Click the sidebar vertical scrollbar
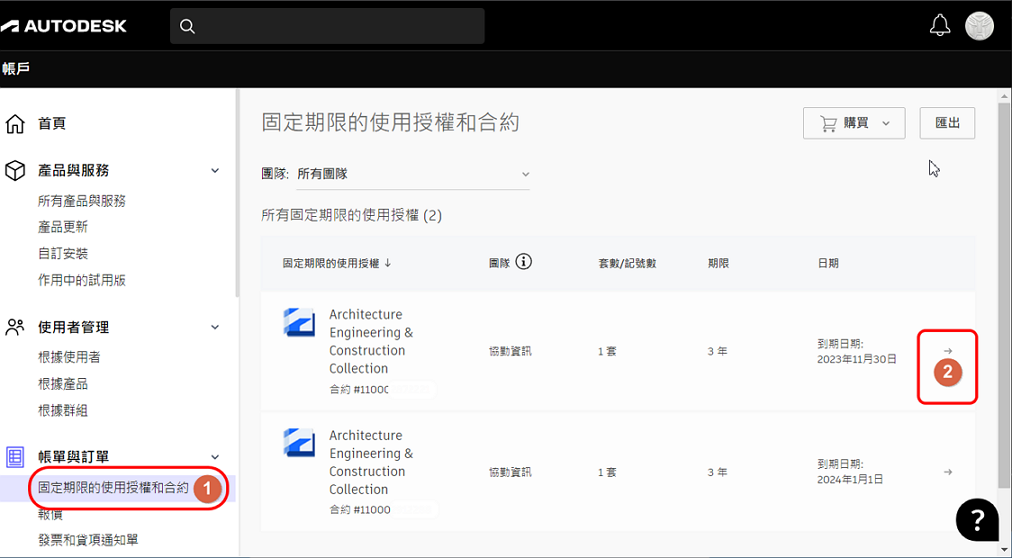 tap(237, 194)
